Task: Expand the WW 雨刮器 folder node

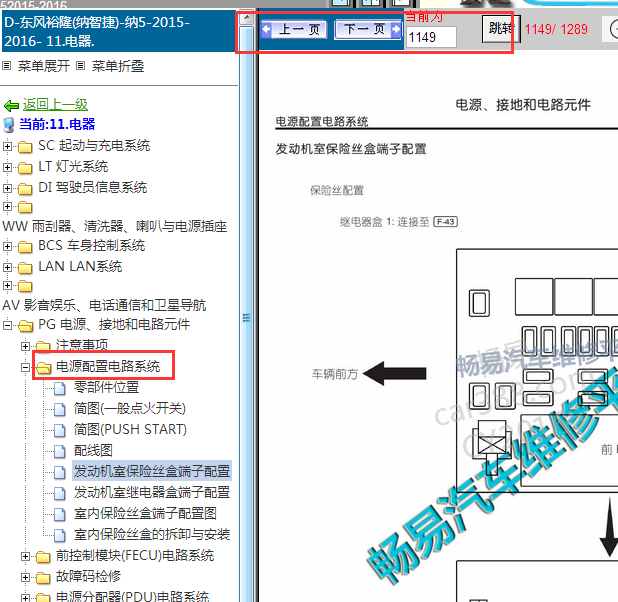Action: pyautogui.click(x=7, y=206)
